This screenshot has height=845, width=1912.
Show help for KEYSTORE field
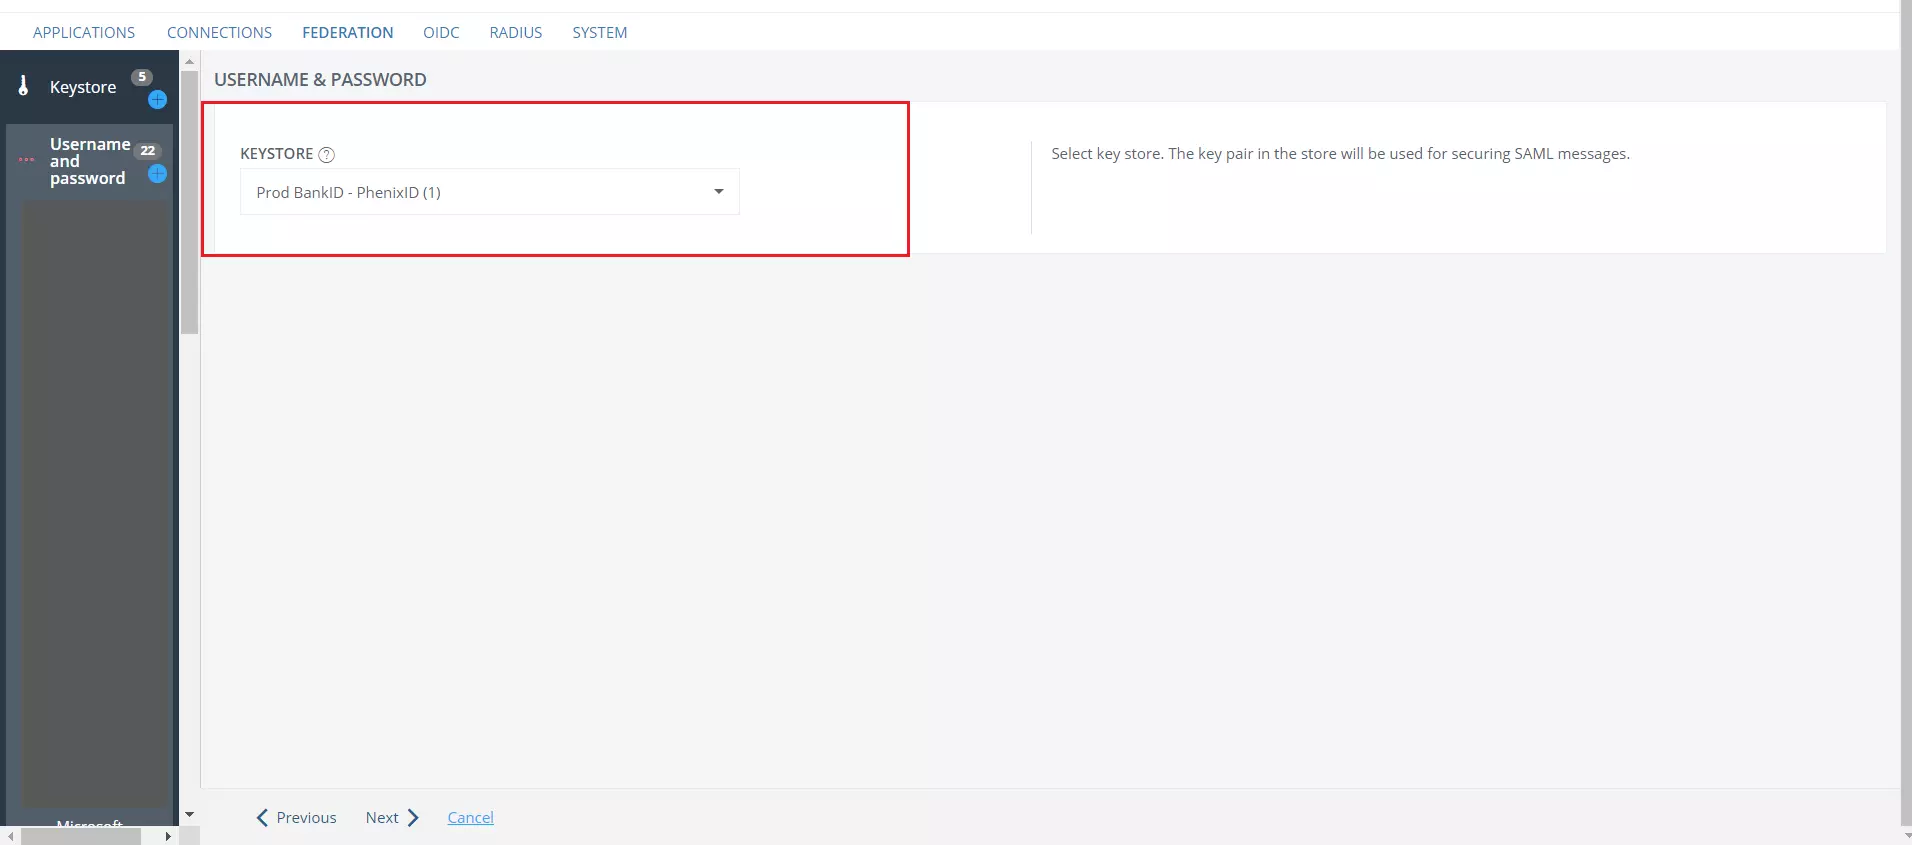pos(326,154)
